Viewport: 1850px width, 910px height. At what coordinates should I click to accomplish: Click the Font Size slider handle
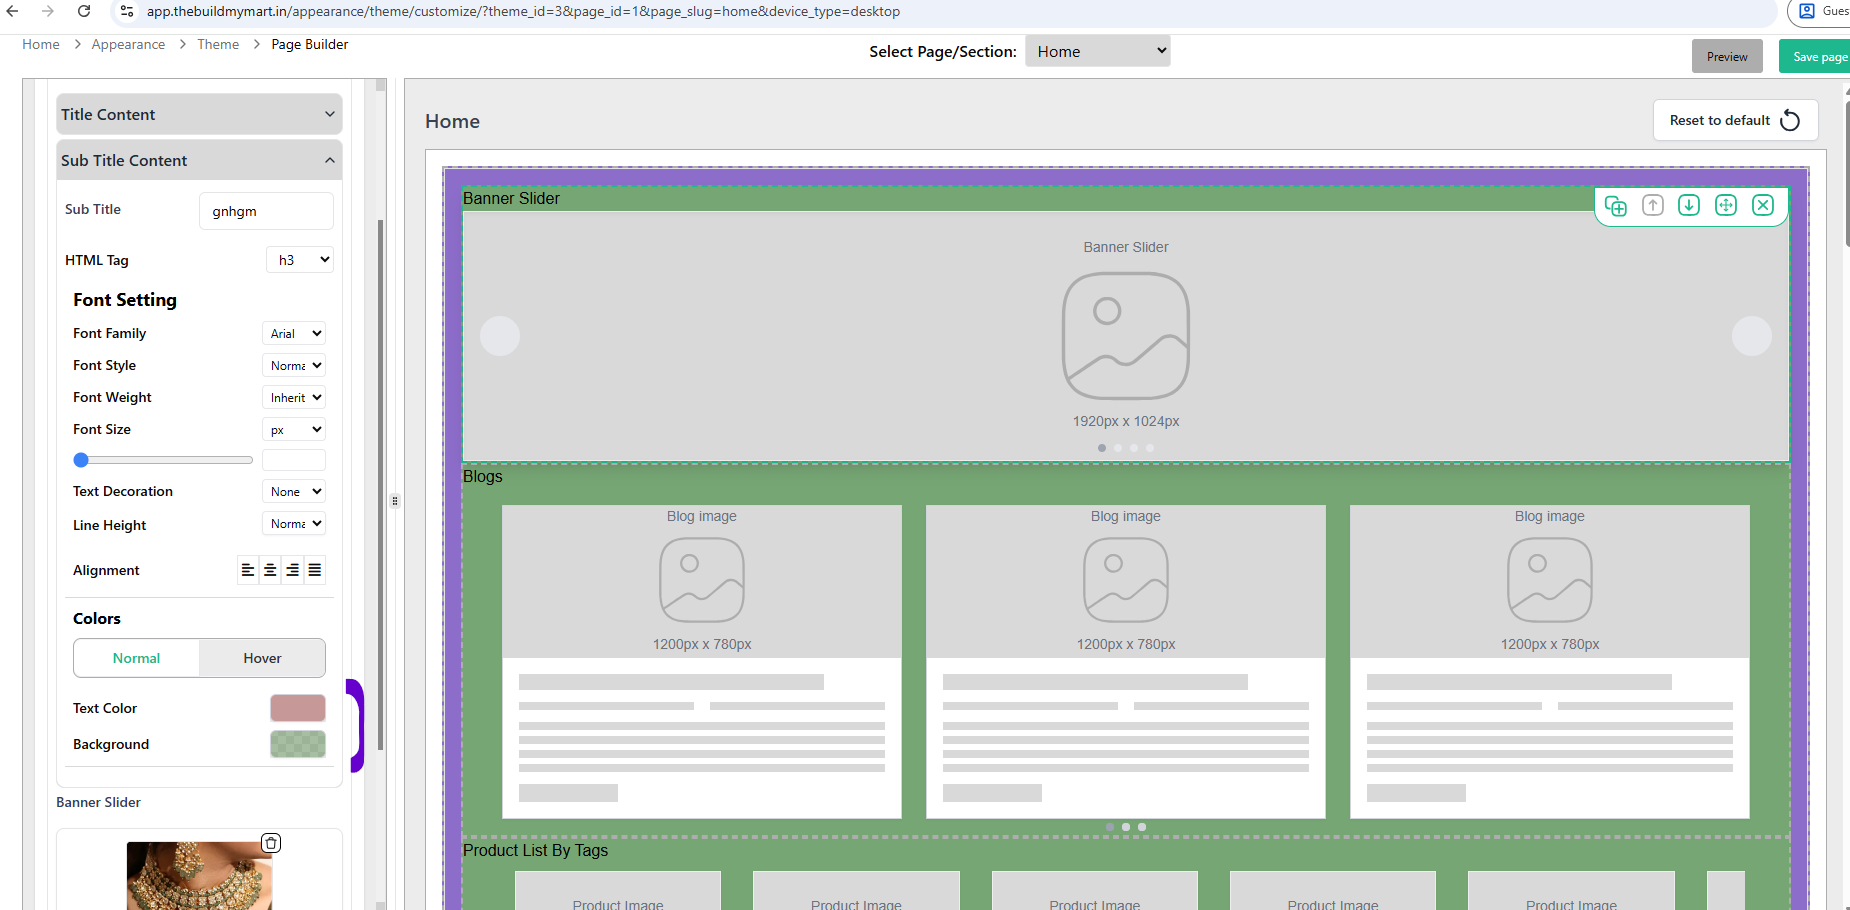point(81,460)
